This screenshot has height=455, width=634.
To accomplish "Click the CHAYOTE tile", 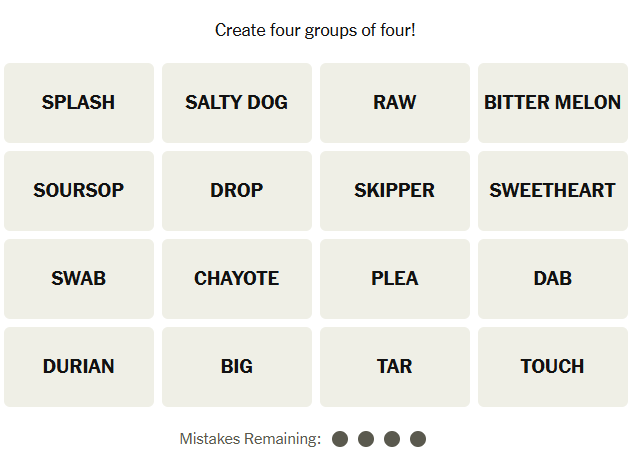I will pos(237,279).
